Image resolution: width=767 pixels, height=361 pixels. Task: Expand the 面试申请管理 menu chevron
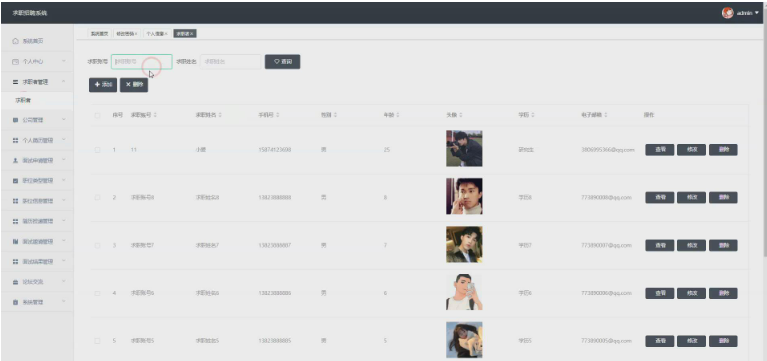pos(64,160)
